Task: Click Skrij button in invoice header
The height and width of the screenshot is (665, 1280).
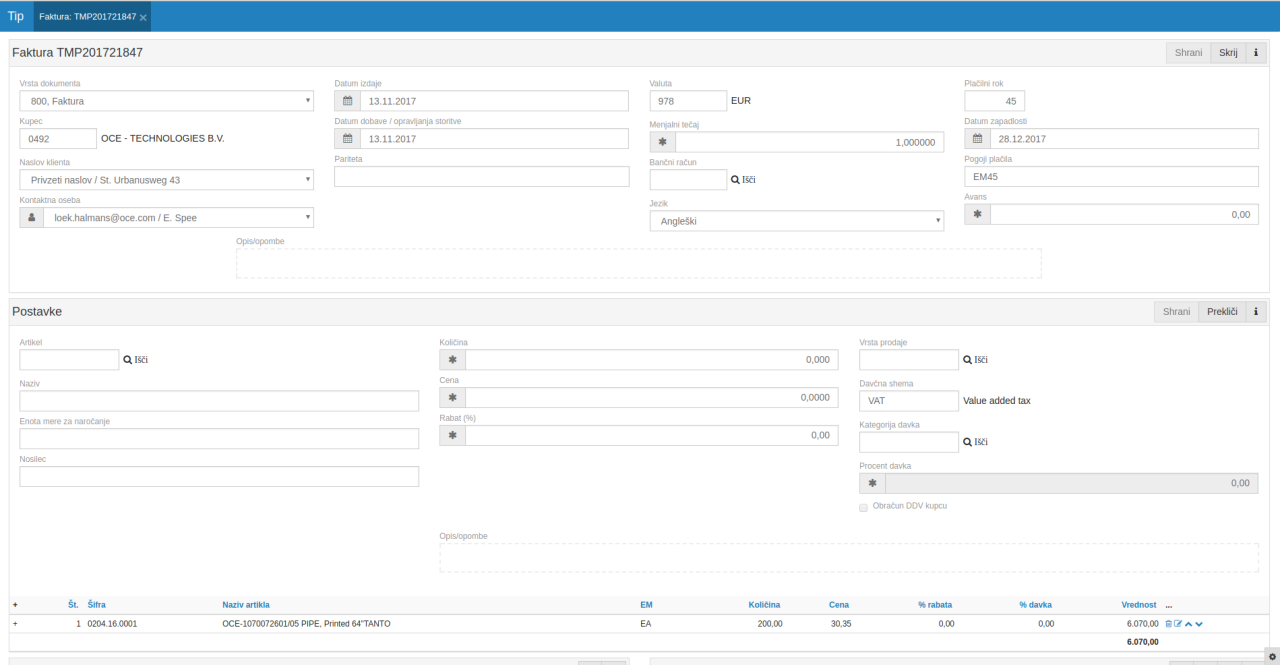Action: tap(1228, 53)
